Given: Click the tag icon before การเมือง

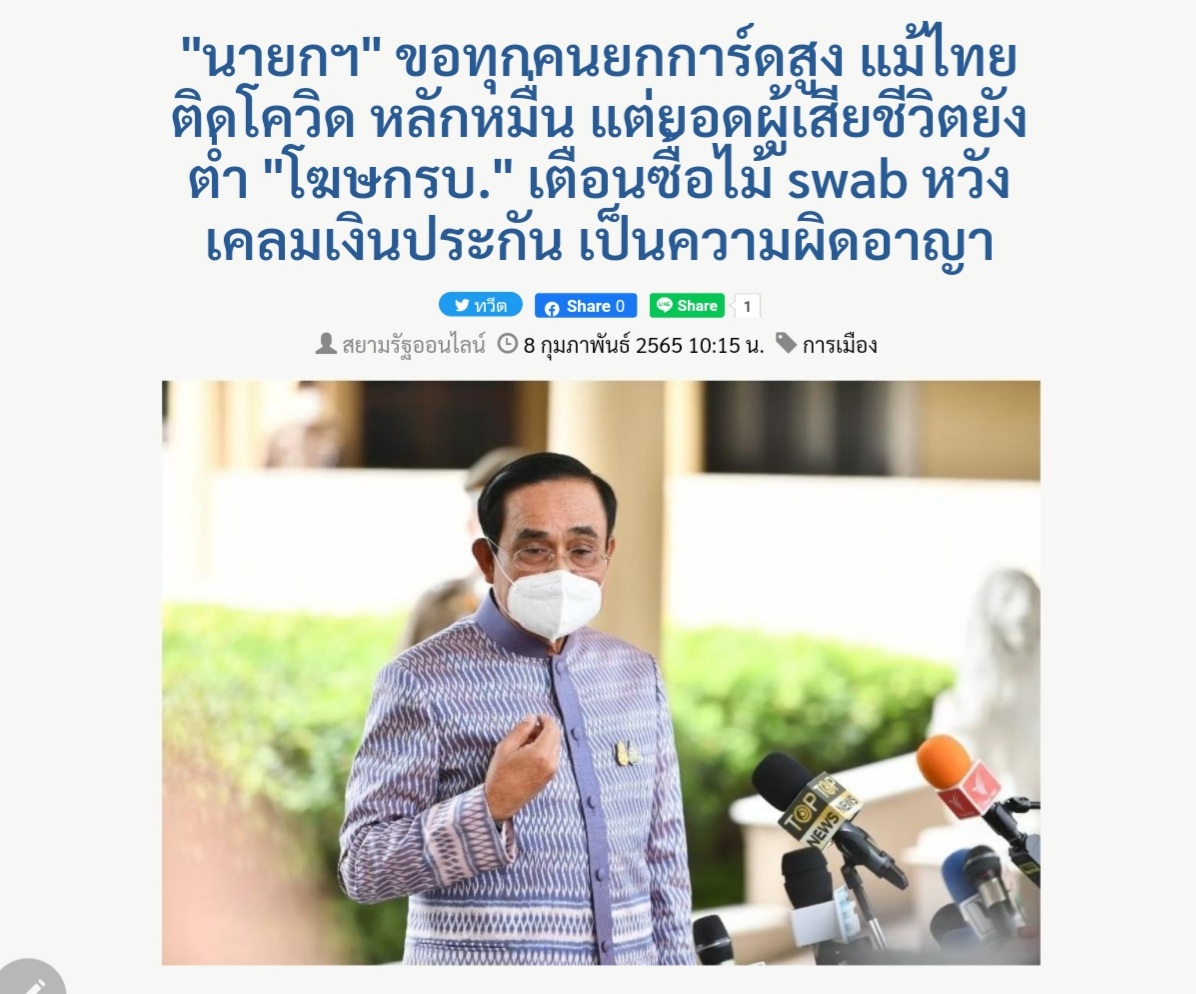Looking at the screenshot, I should [786, 343].
